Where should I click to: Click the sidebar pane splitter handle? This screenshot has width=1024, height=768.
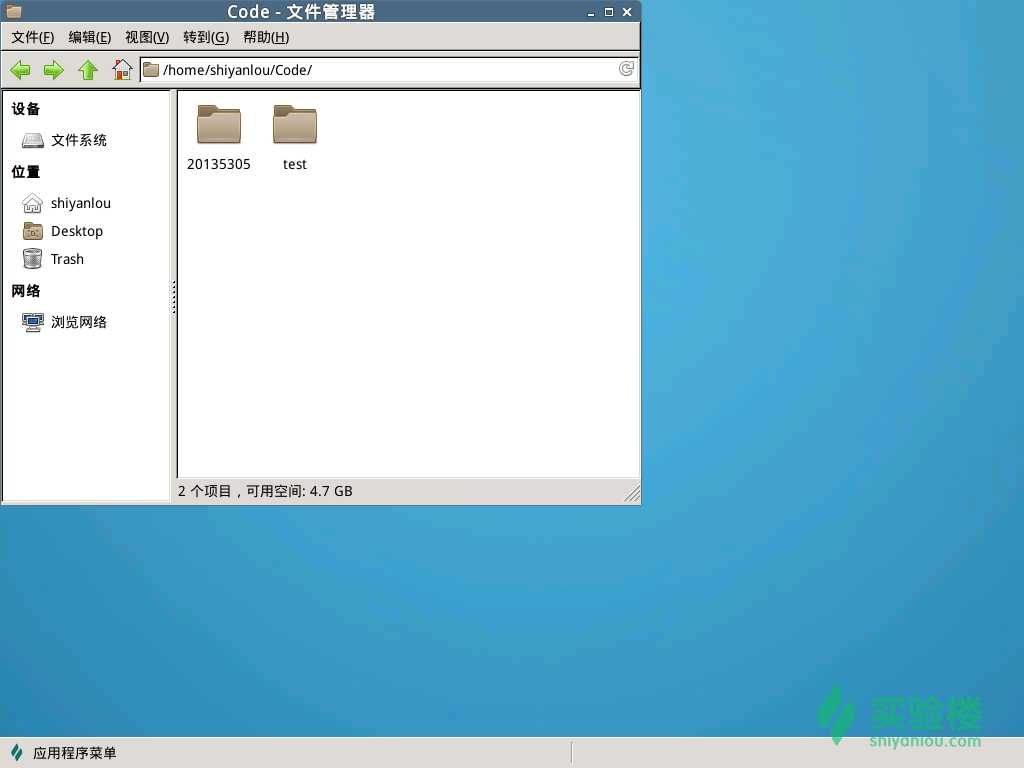[x=174, y=297]
